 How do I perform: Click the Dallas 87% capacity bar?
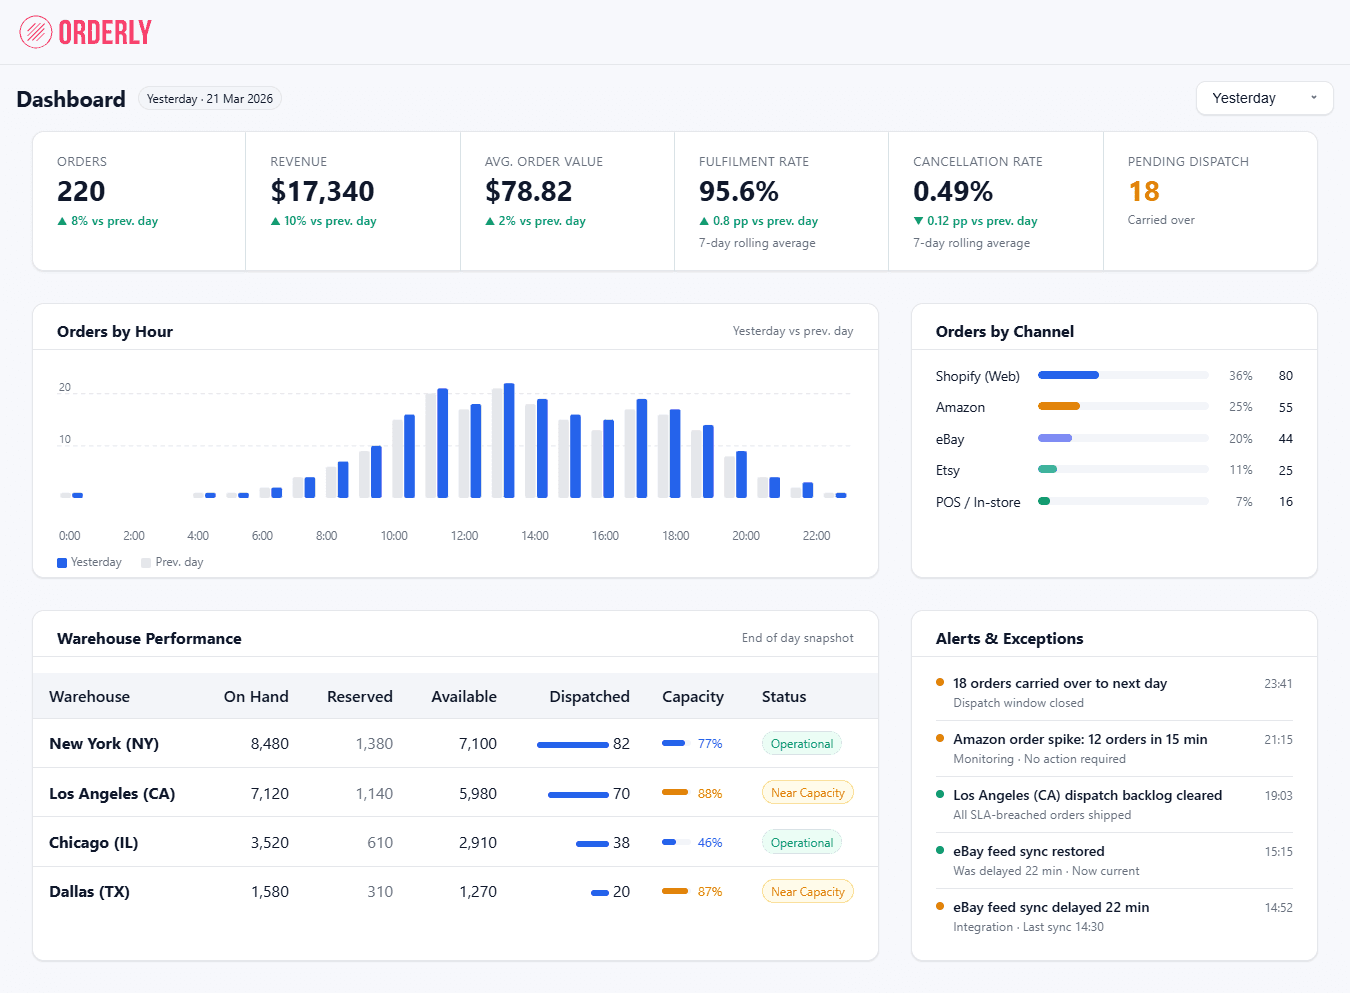click(x=675, y=891)
